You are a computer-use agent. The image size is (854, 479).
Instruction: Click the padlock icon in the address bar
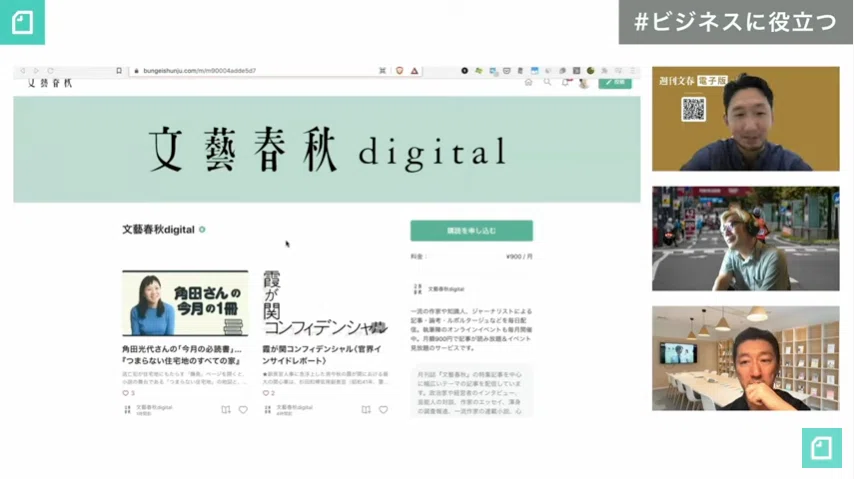coord(137,71)
